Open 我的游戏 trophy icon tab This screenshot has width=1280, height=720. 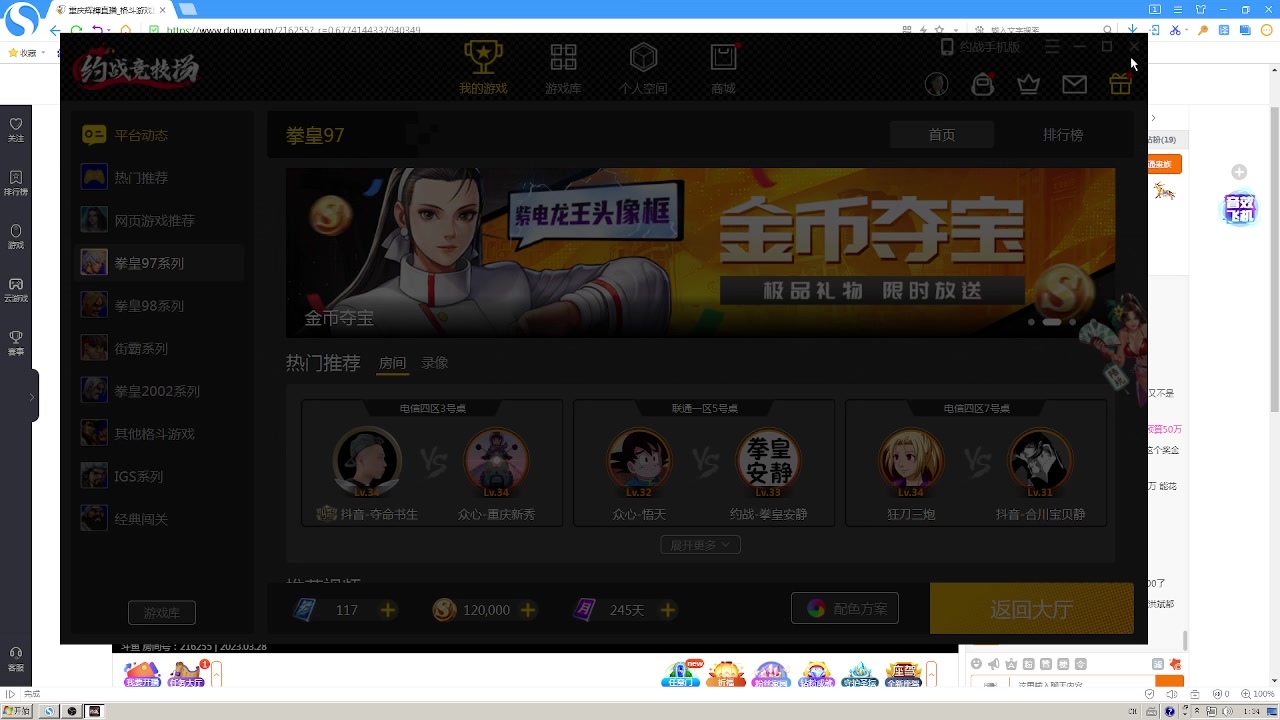click(x=483, y=67)
